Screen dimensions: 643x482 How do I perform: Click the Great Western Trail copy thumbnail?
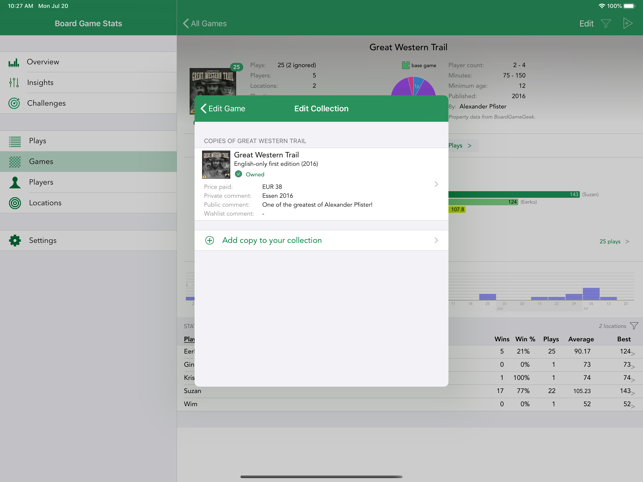coord(216,165)
